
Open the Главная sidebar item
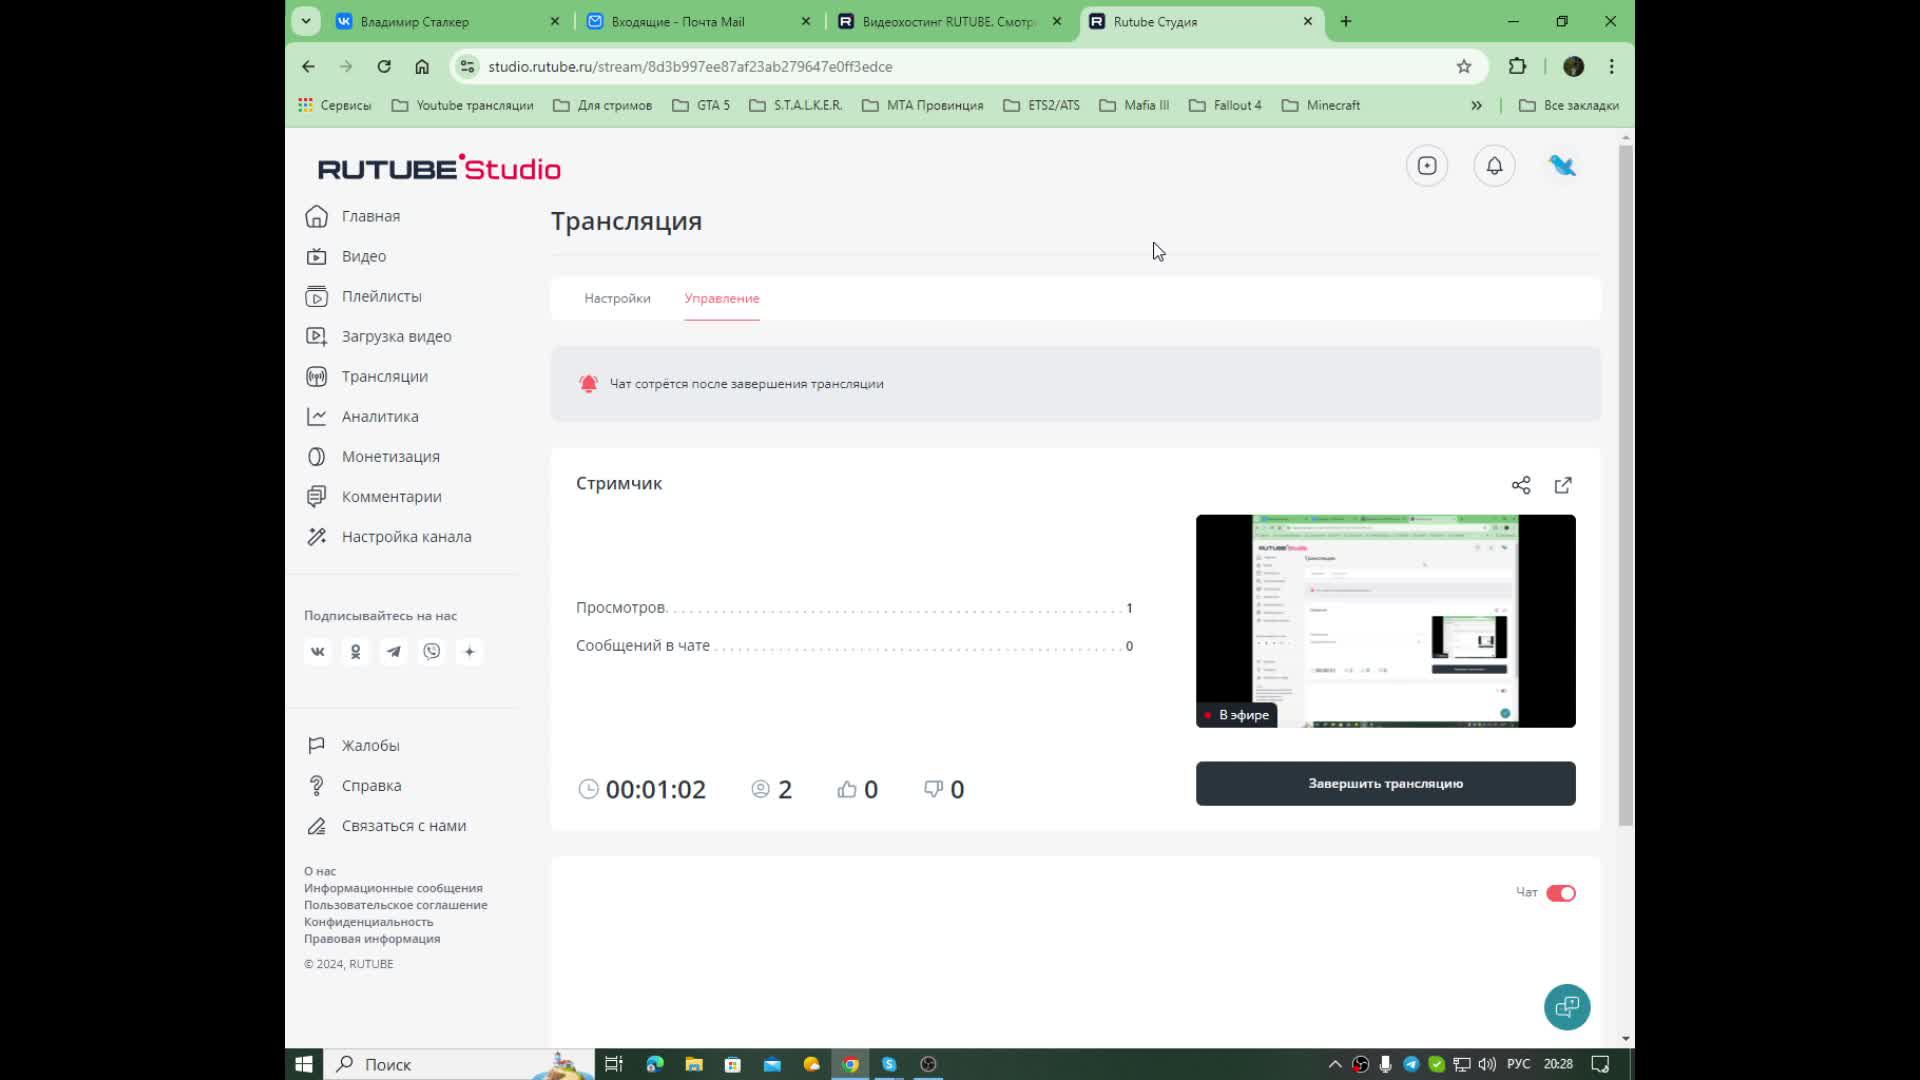click(353, 216)
